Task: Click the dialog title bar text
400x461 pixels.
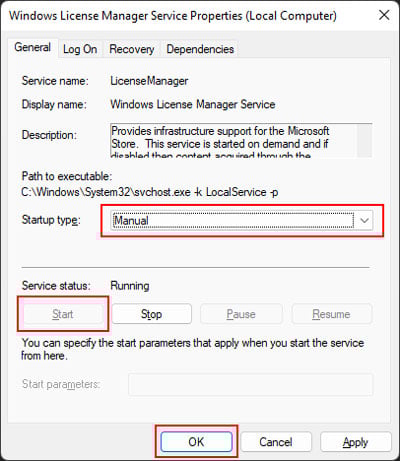Action: click(173, 16)
